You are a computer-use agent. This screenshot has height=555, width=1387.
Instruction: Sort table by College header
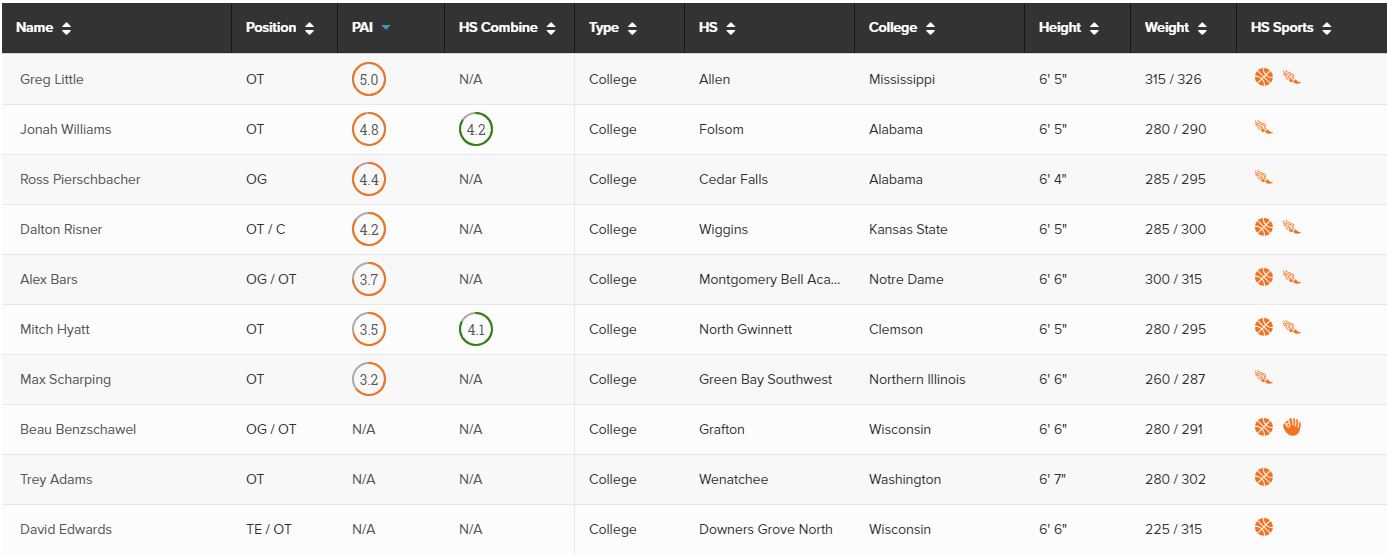(x=902, y=28)
